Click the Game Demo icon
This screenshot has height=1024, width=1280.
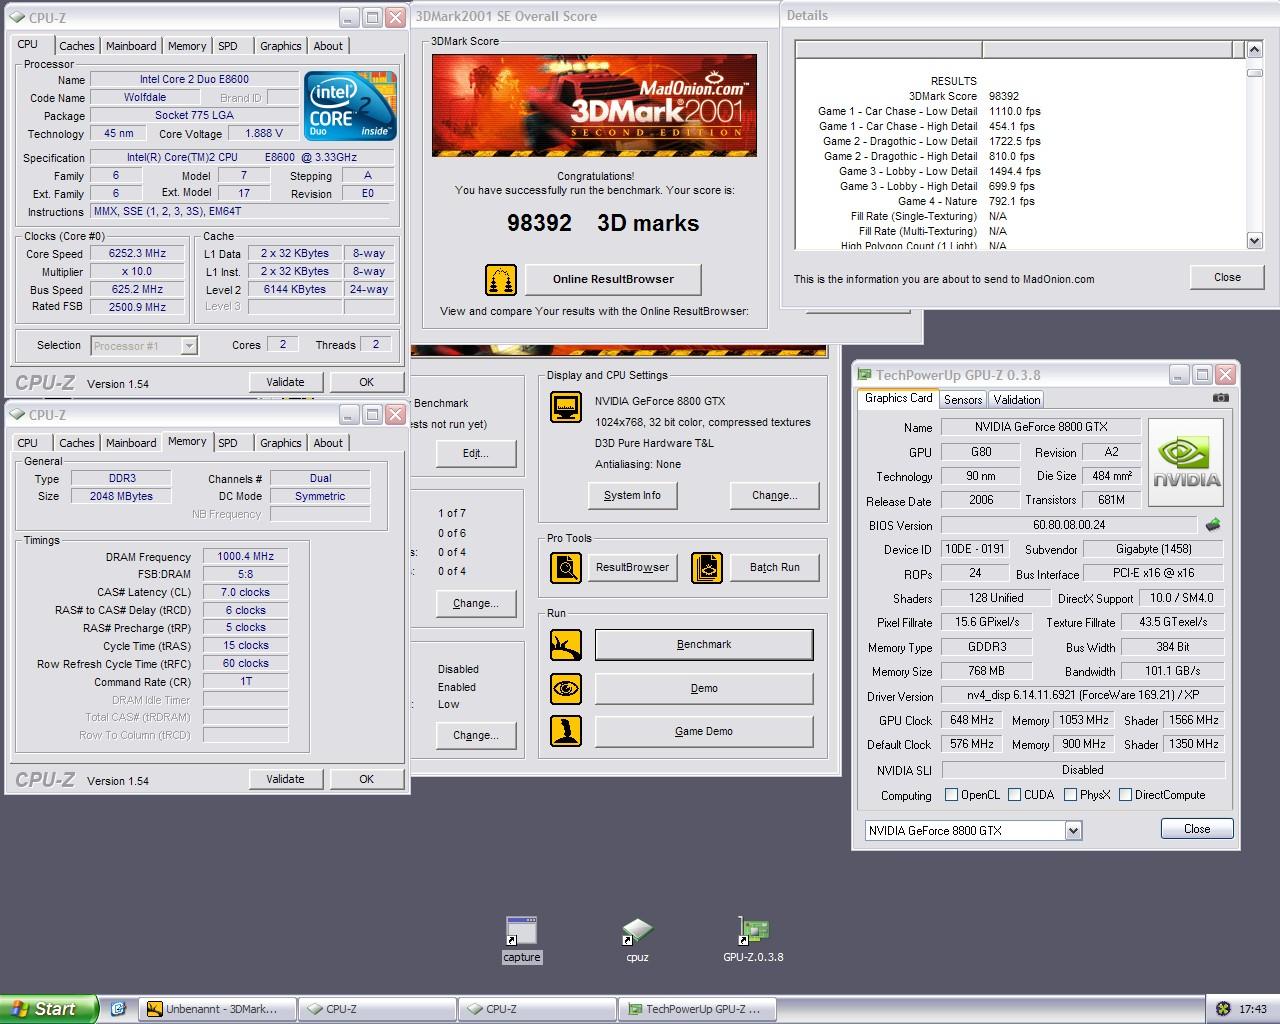pos(566,731)
